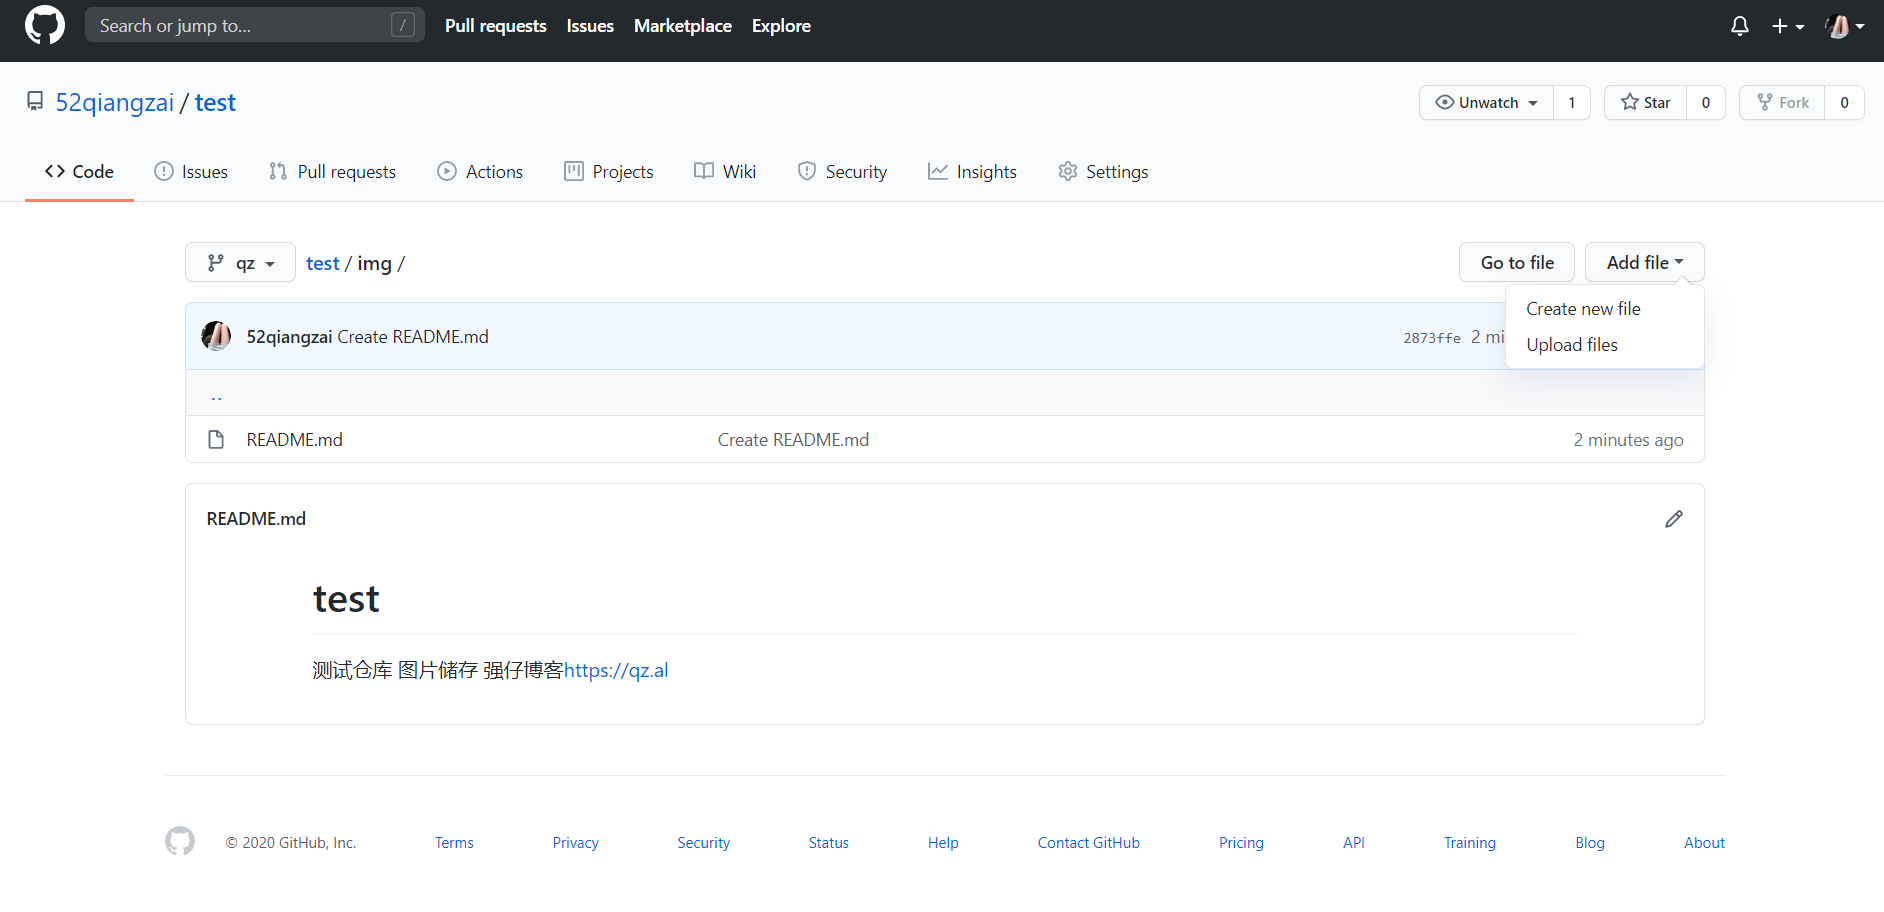Star the test repository

(x=1645, y=103)
